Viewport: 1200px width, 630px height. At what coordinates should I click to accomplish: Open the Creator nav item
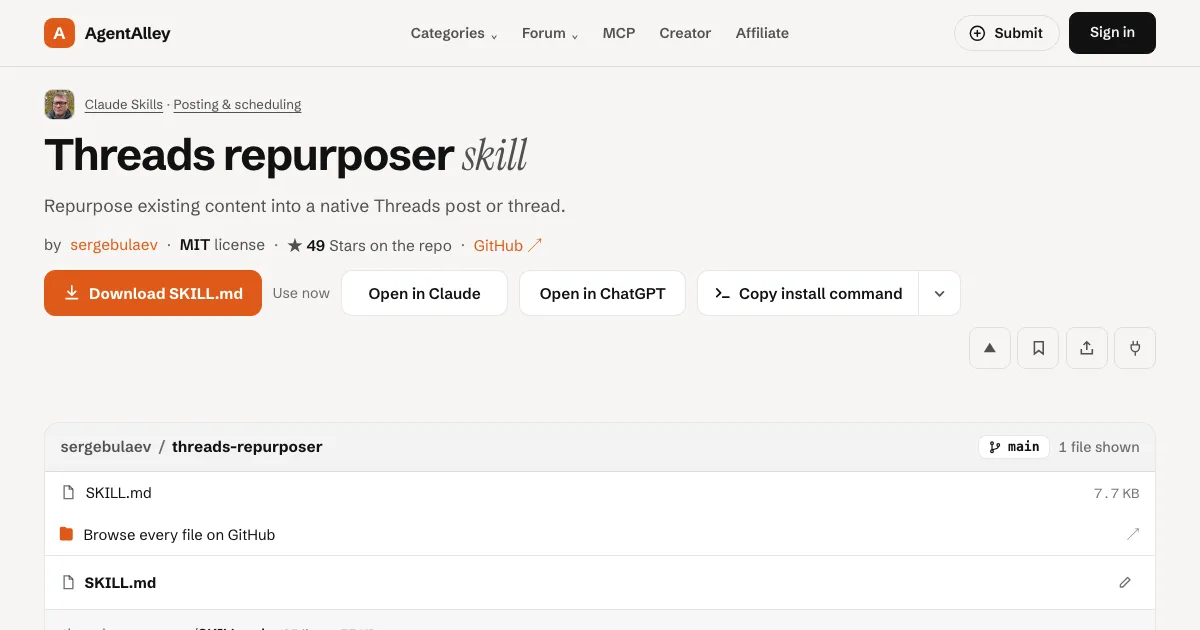[685, 33]
